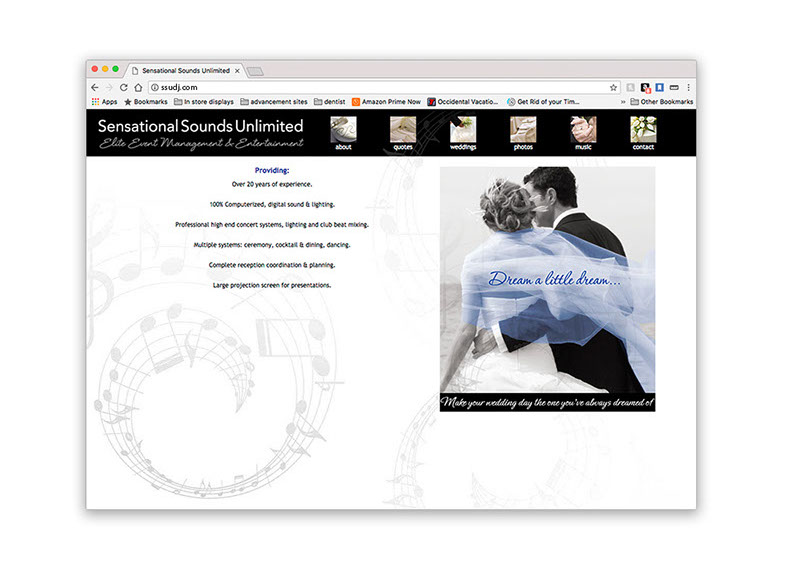Click the Sensational Sounds Unlimited logo
The height and width of the screenshot is (588, 785).
(x=200, y=133)
